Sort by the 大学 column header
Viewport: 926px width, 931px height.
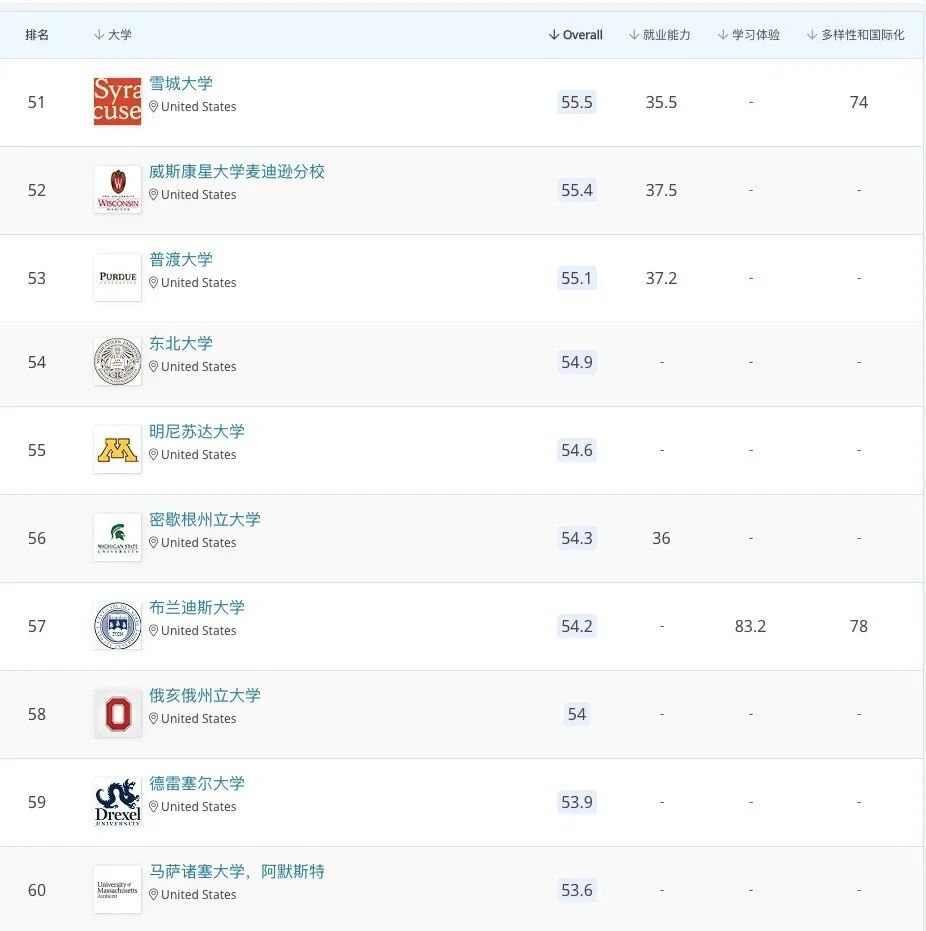(x=113, y=34)
